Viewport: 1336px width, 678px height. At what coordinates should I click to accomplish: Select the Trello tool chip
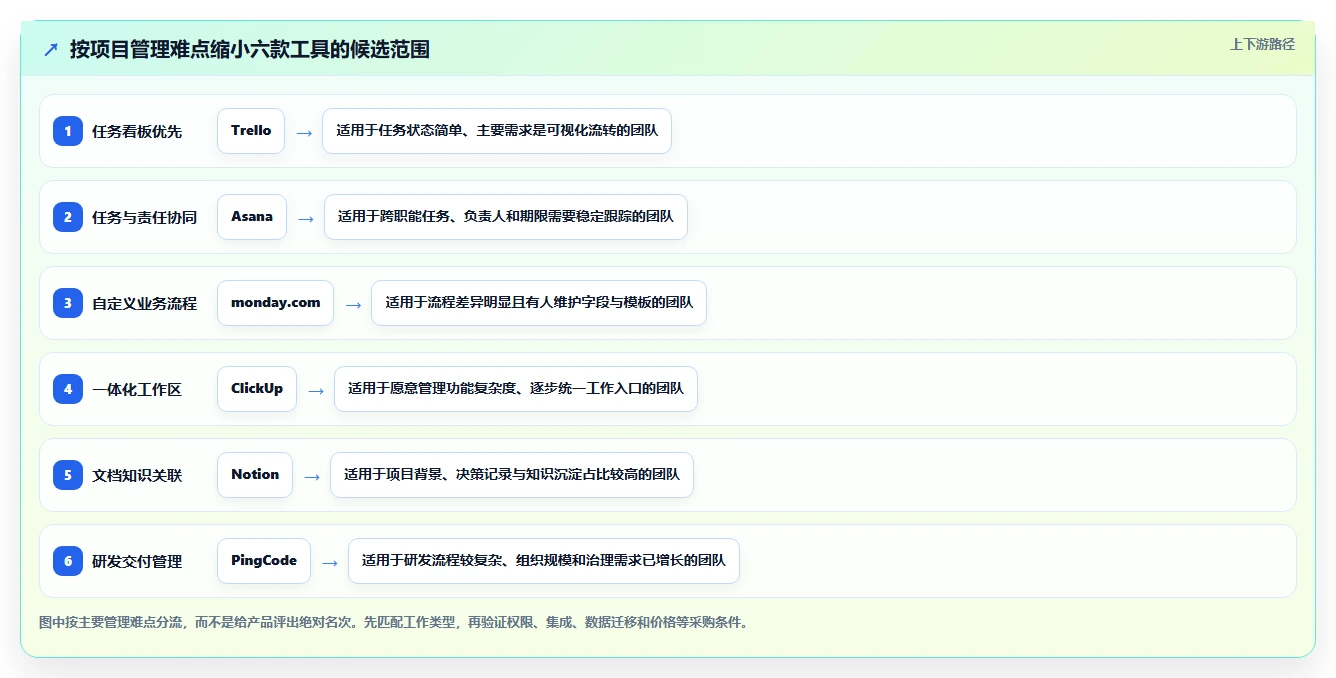pos(251,131)
